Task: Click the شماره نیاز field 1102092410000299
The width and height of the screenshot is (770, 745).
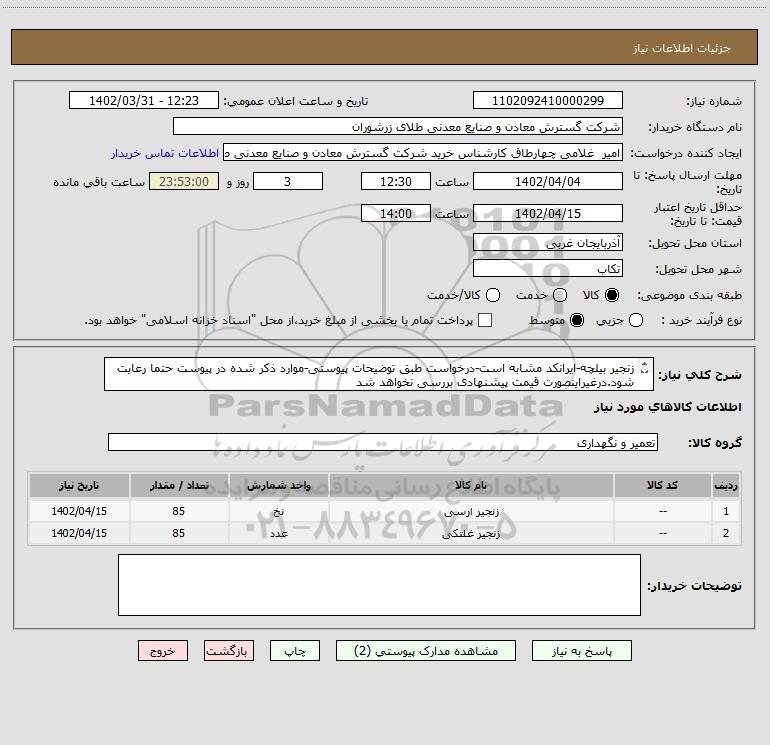Action: [x=548, y=101]
